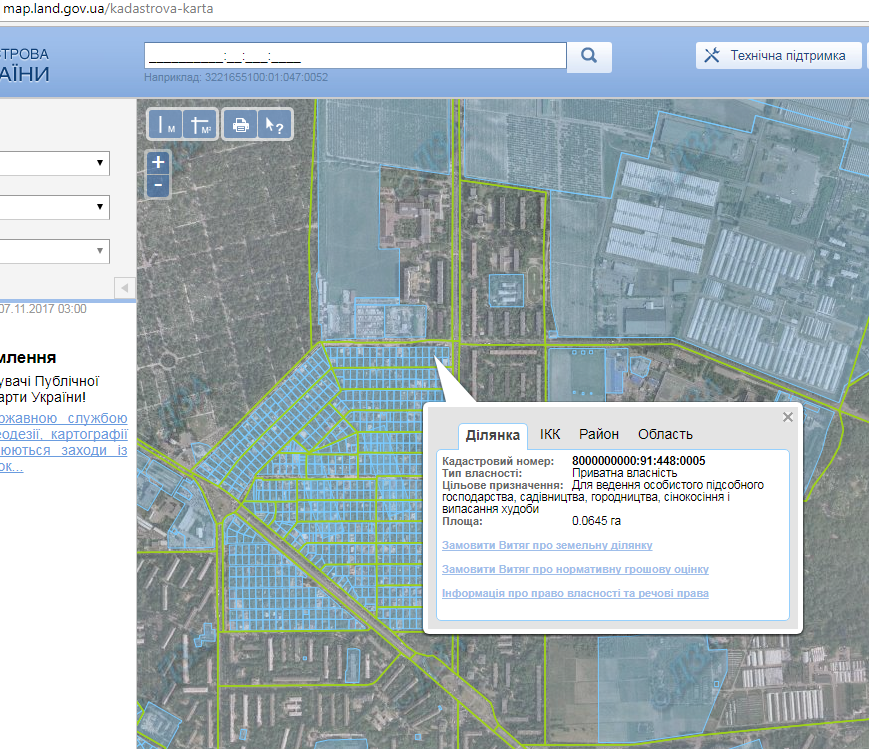The image size is (869, 749).
Task: Open the middle dropdown in left panel
Action: point(54,207)
